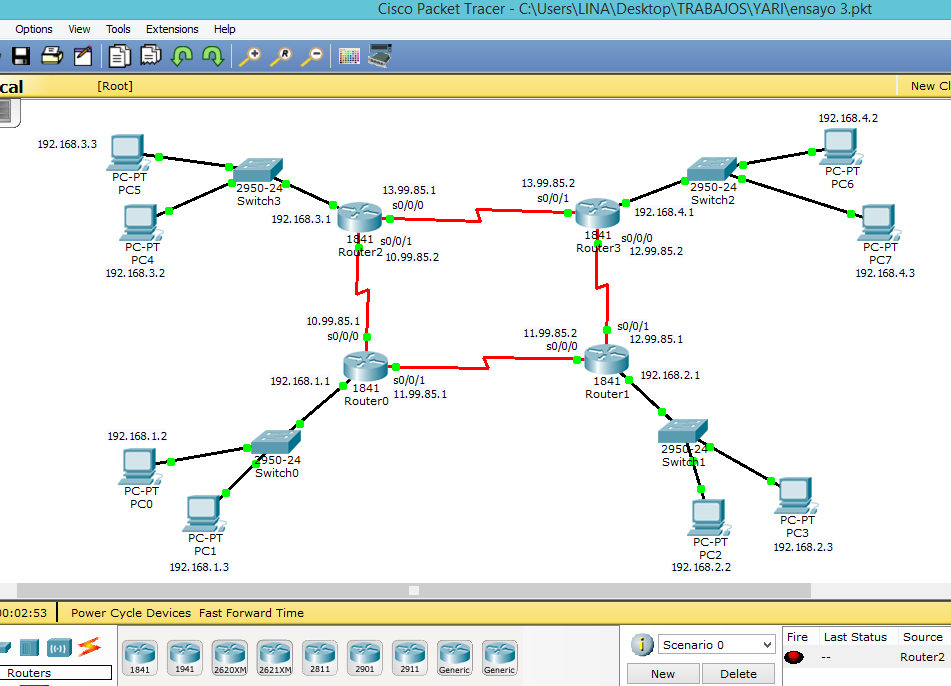The image size is (951, 686).
Task: Click Power Cycle Devices
Action: [131, 613]
